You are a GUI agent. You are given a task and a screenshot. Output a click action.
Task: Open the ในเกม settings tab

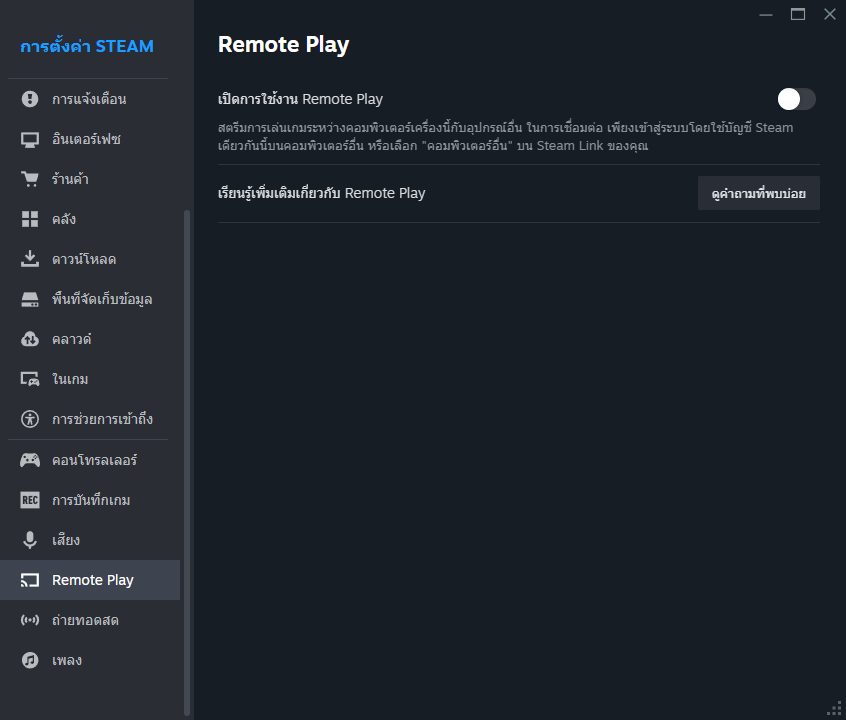tap(70, 379)
